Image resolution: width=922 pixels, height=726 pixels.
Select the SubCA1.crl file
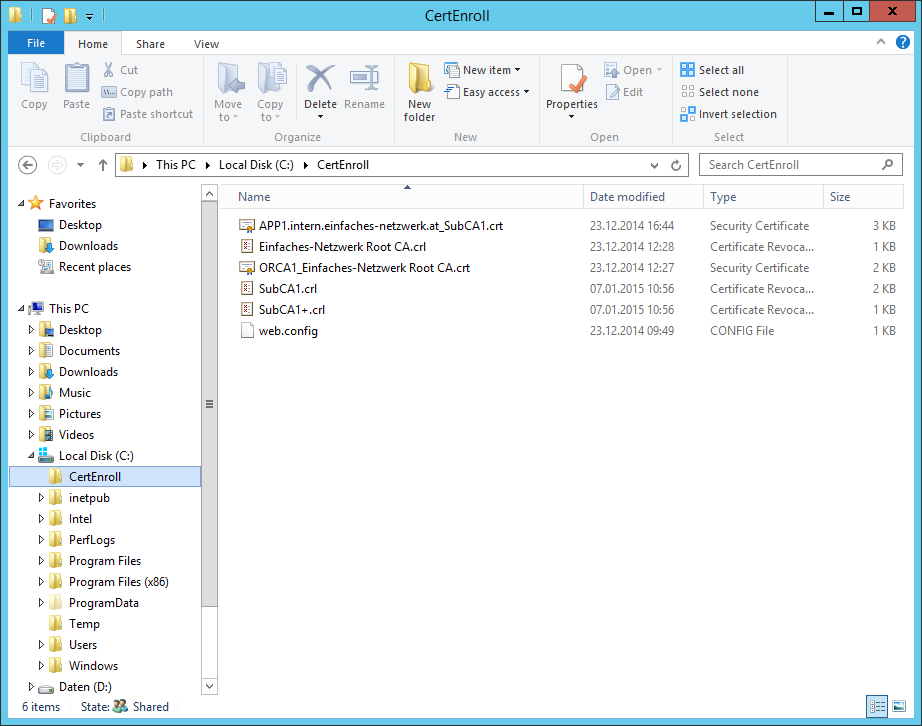click(x=288, y=289)
